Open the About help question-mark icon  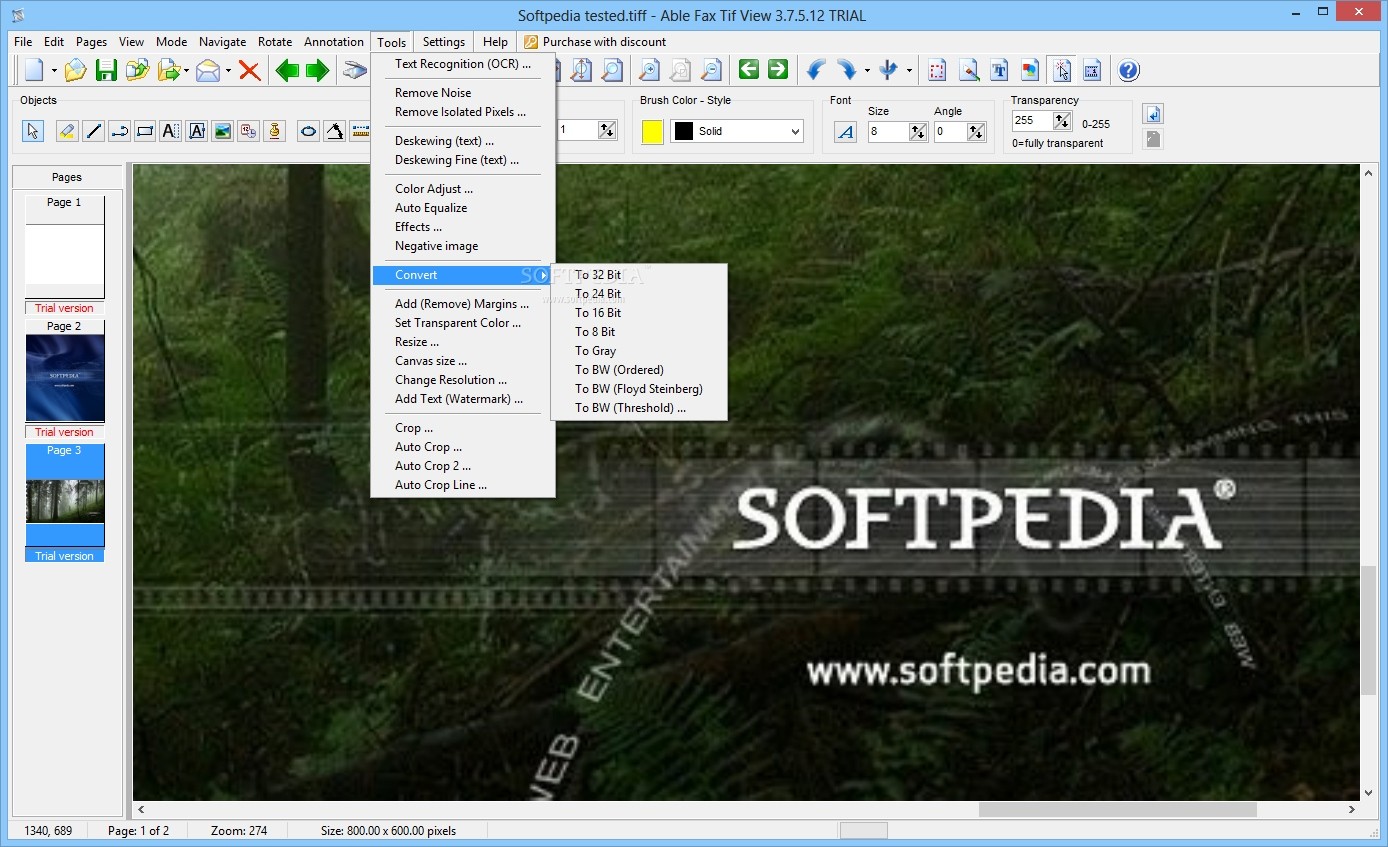1129,70
